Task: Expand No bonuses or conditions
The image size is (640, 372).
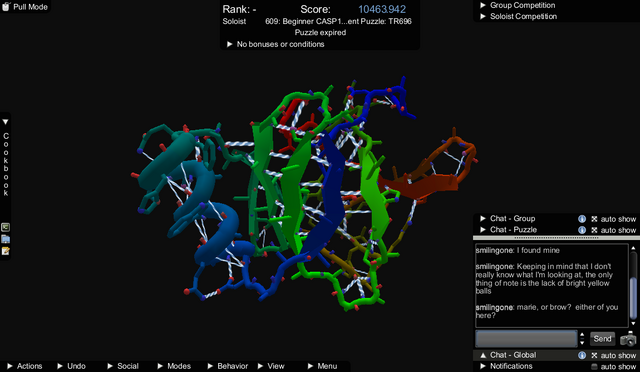Action: click(x=276, y=44)
